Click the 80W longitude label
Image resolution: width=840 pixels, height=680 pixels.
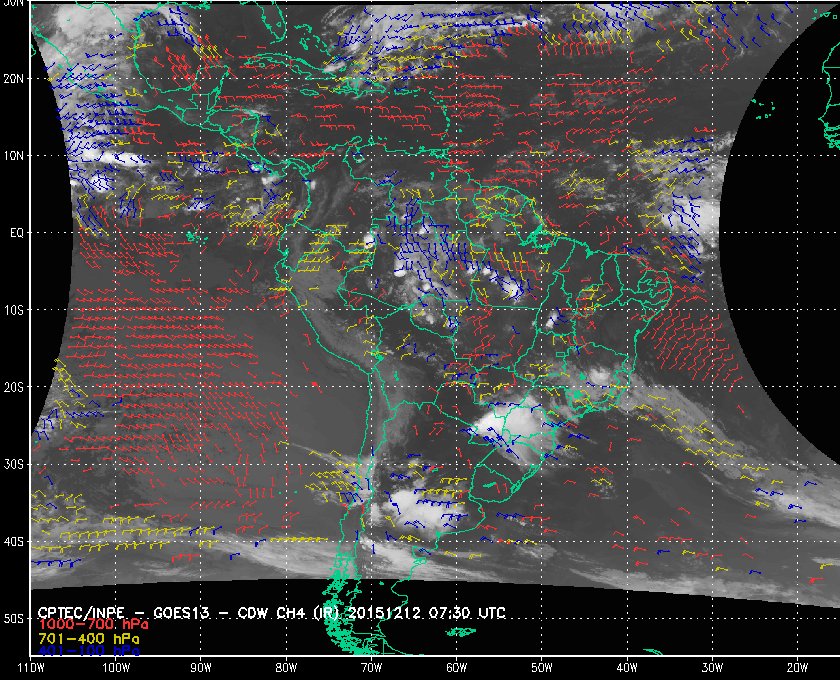pyautogui.click(x=286, y=668)
